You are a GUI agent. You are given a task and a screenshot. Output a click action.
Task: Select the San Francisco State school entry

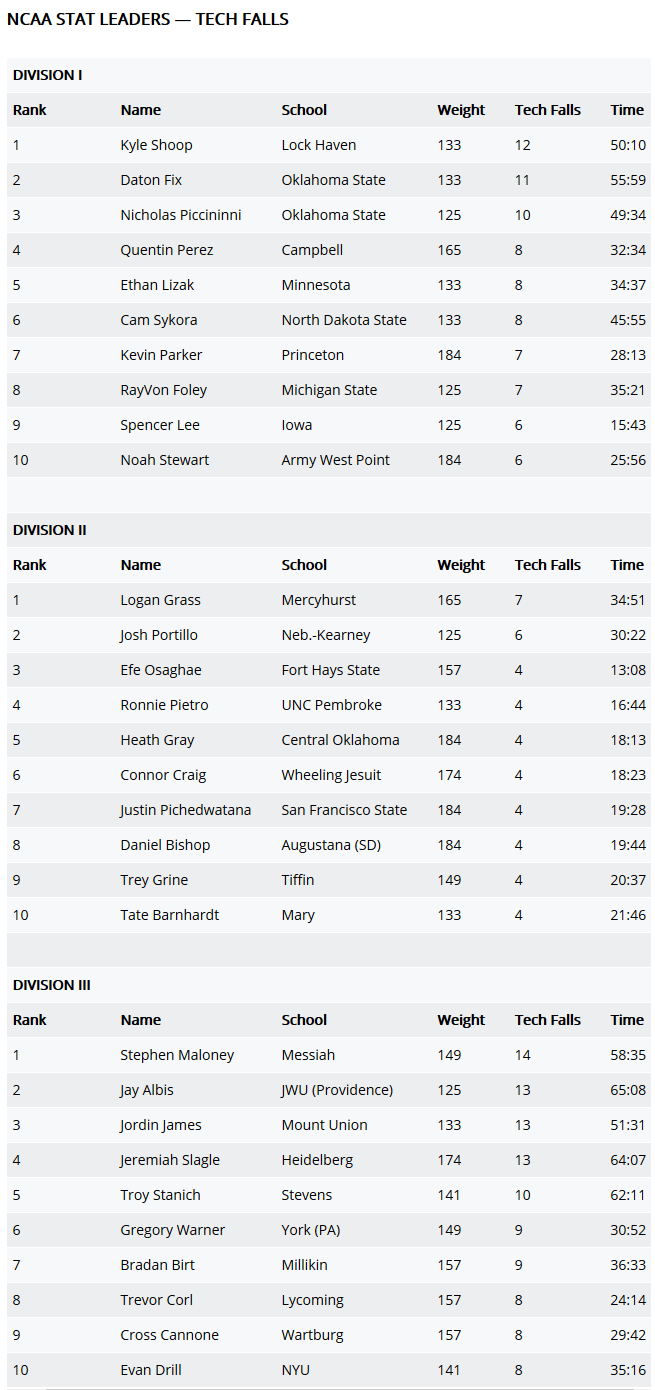(344, 810)
